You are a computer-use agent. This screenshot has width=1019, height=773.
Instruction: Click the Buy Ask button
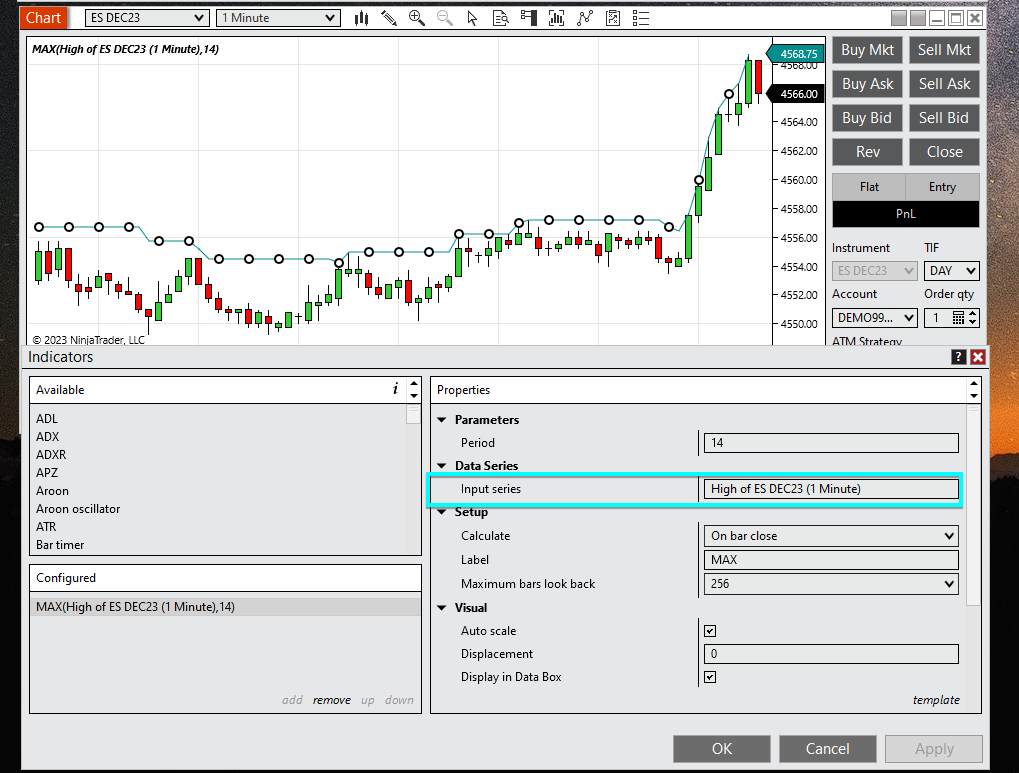pos(867,84)
